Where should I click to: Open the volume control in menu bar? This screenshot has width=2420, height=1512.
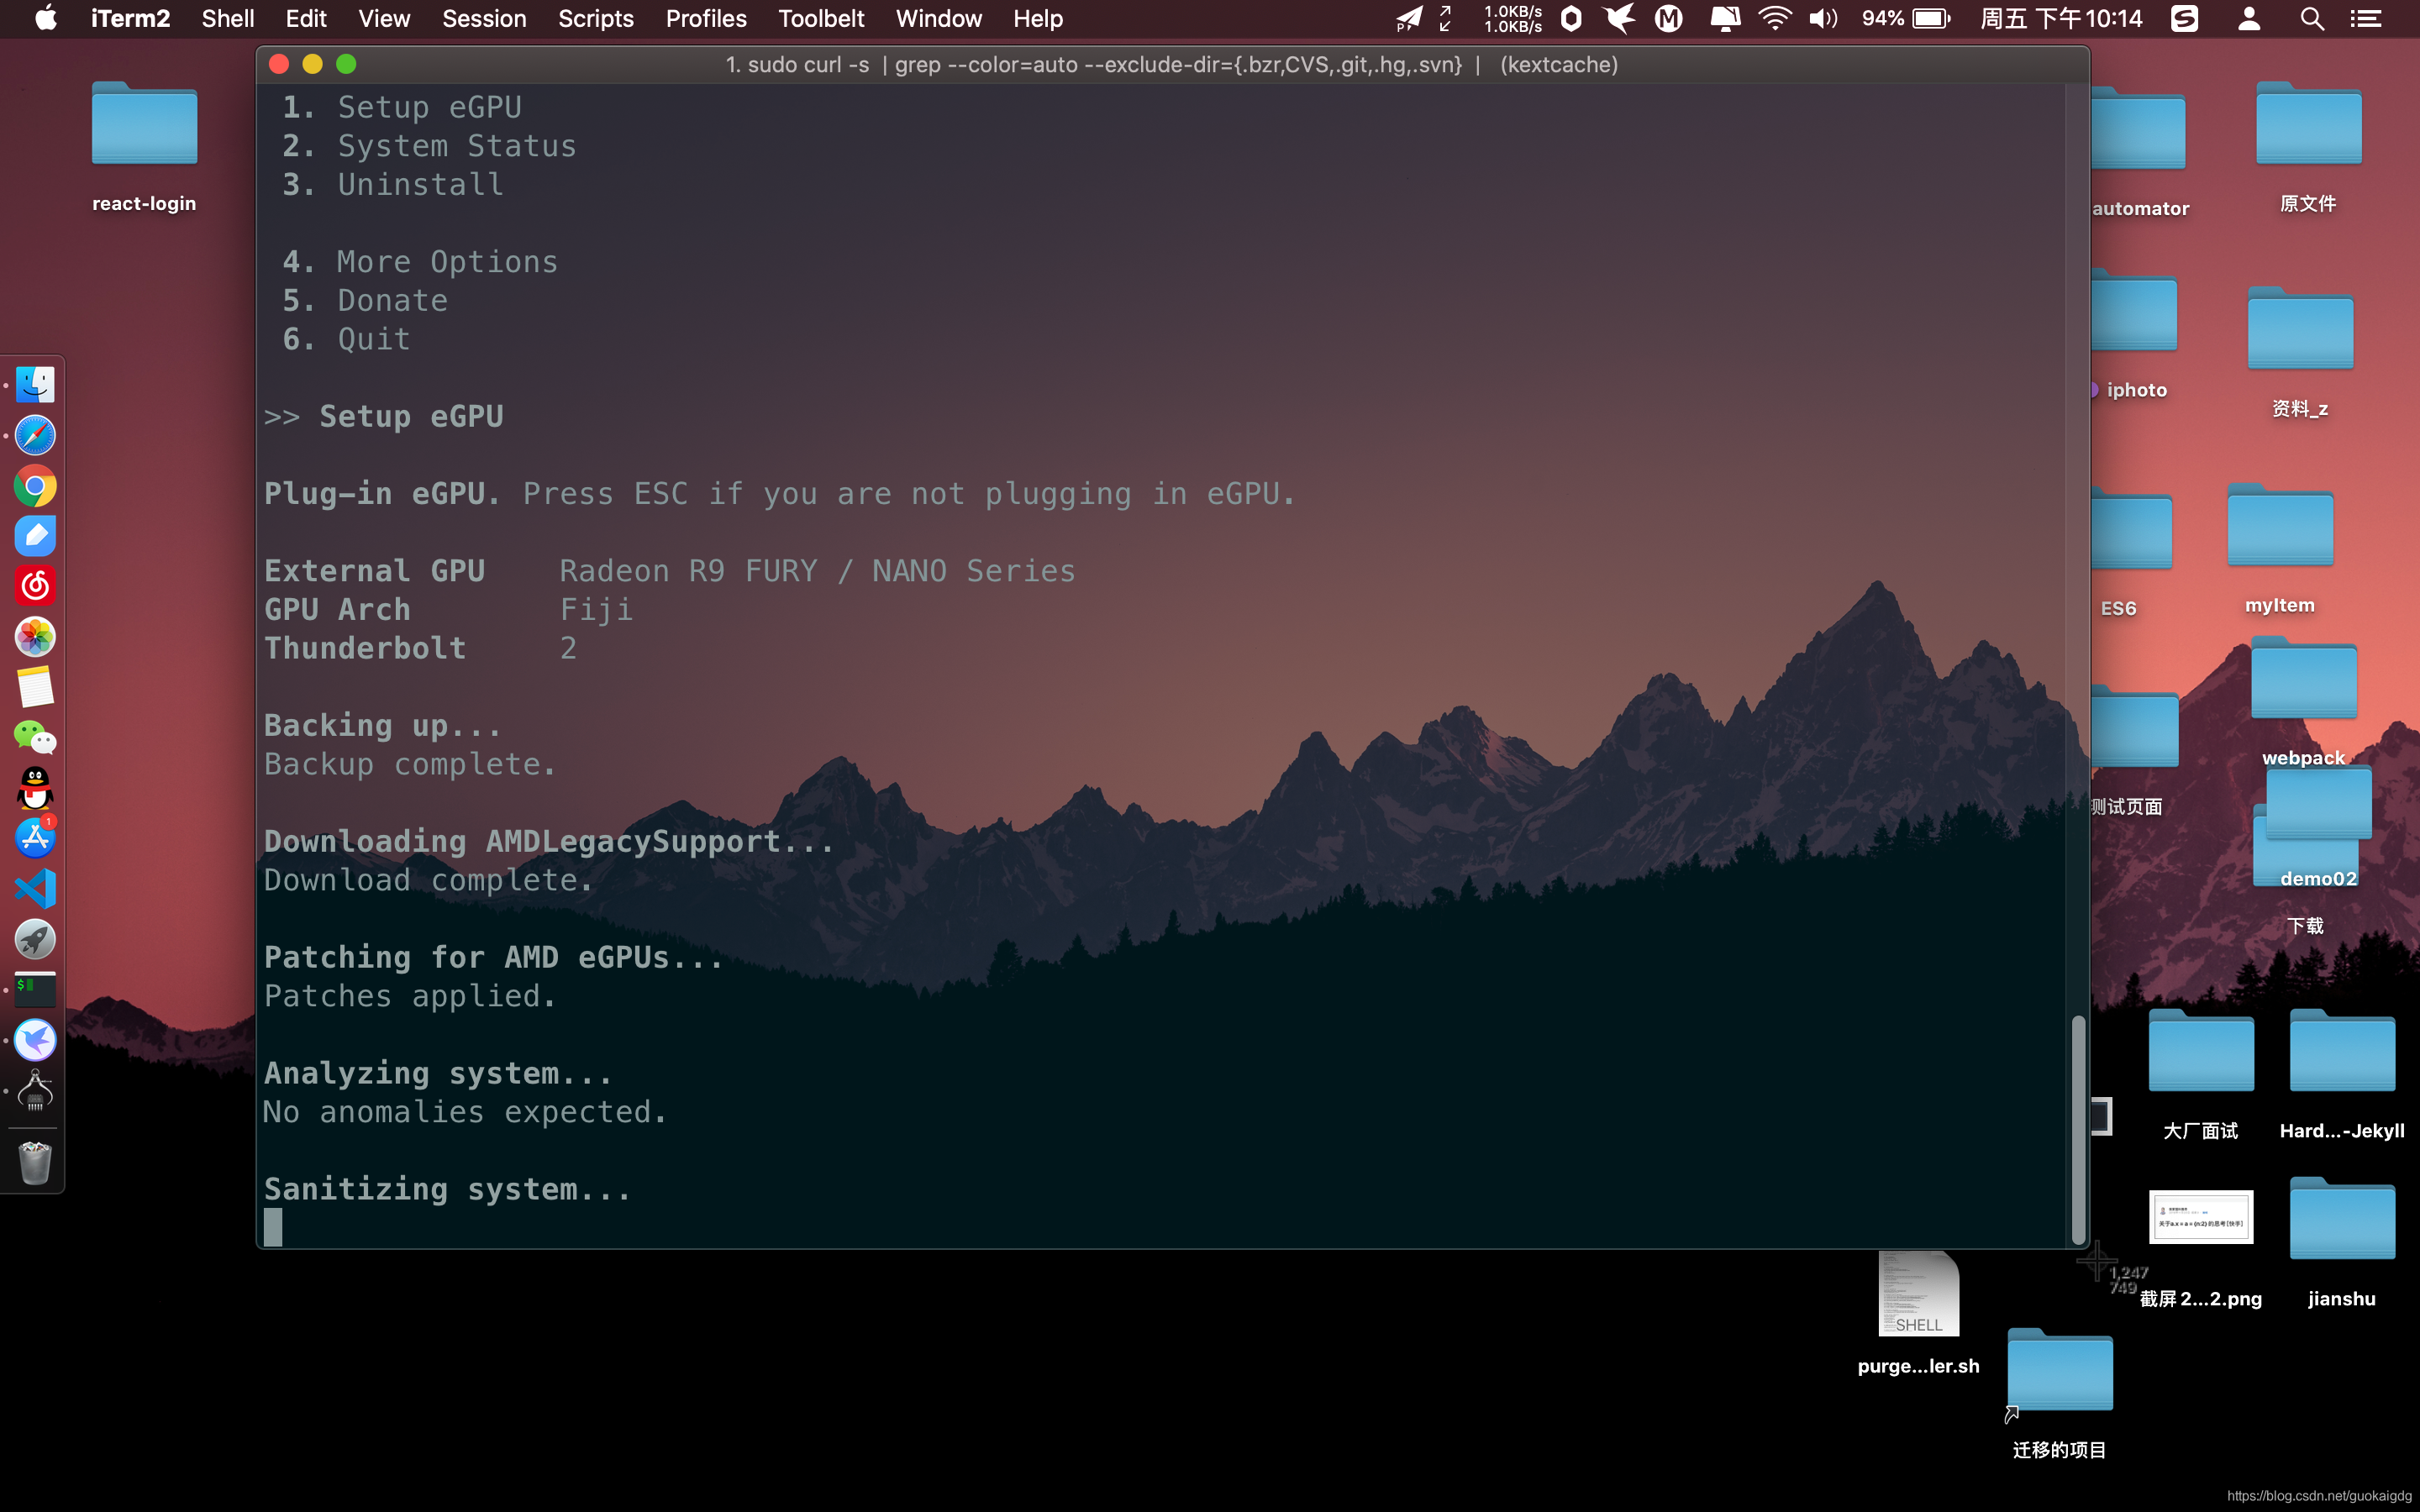(x=1823, y=19)
